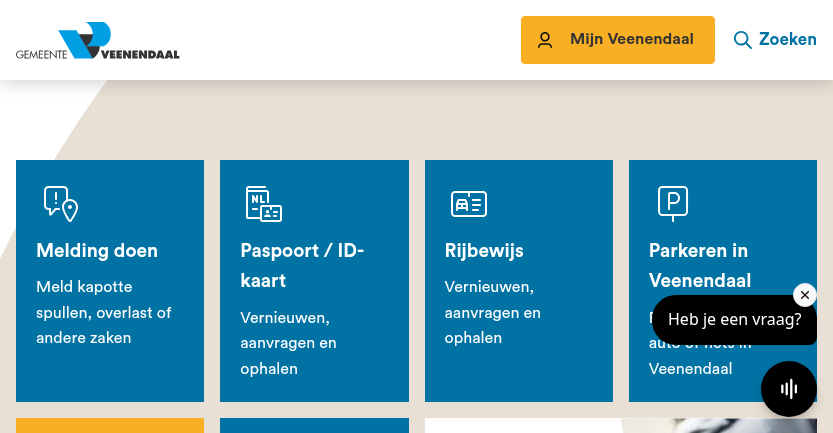Open the Parkeren in Veenendaal heading
The width and height of the screenshot is (833, 433).
[700, 265]
